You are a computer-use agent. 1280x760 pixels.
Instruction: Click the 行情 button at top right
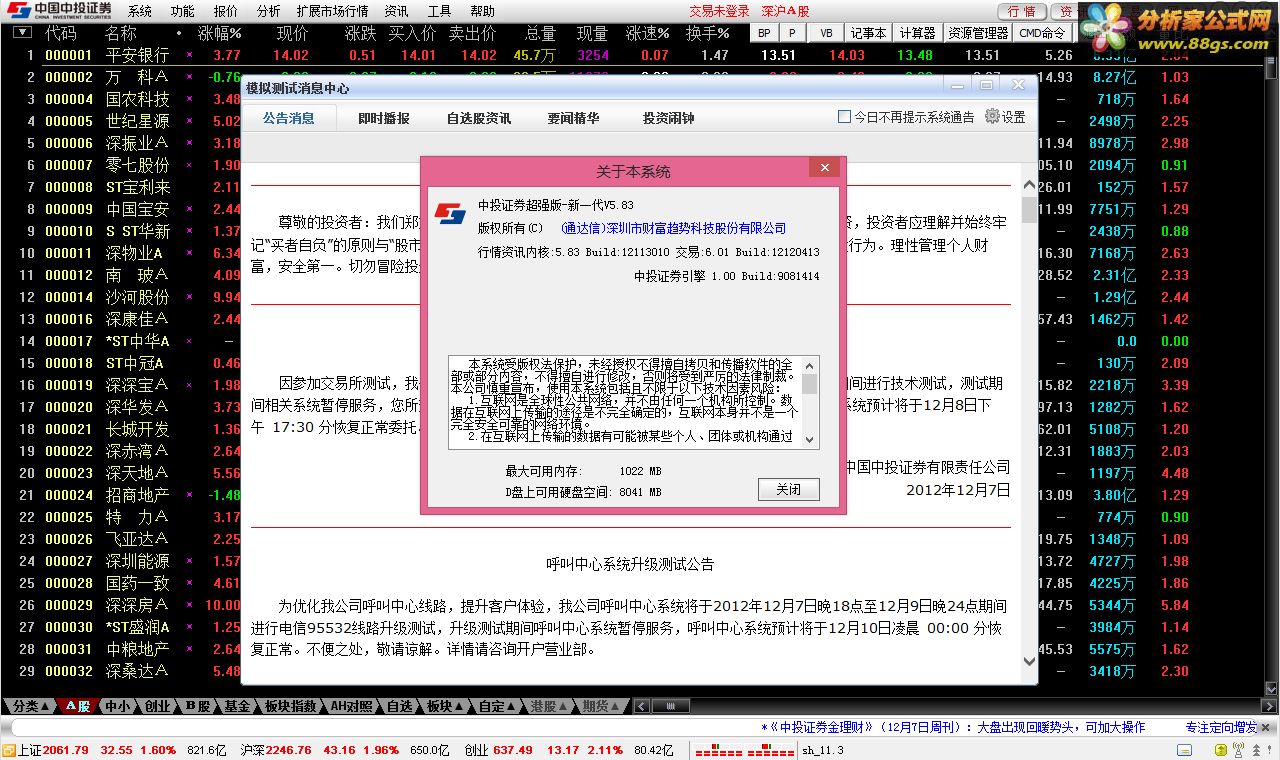[x=1021, y=11]
